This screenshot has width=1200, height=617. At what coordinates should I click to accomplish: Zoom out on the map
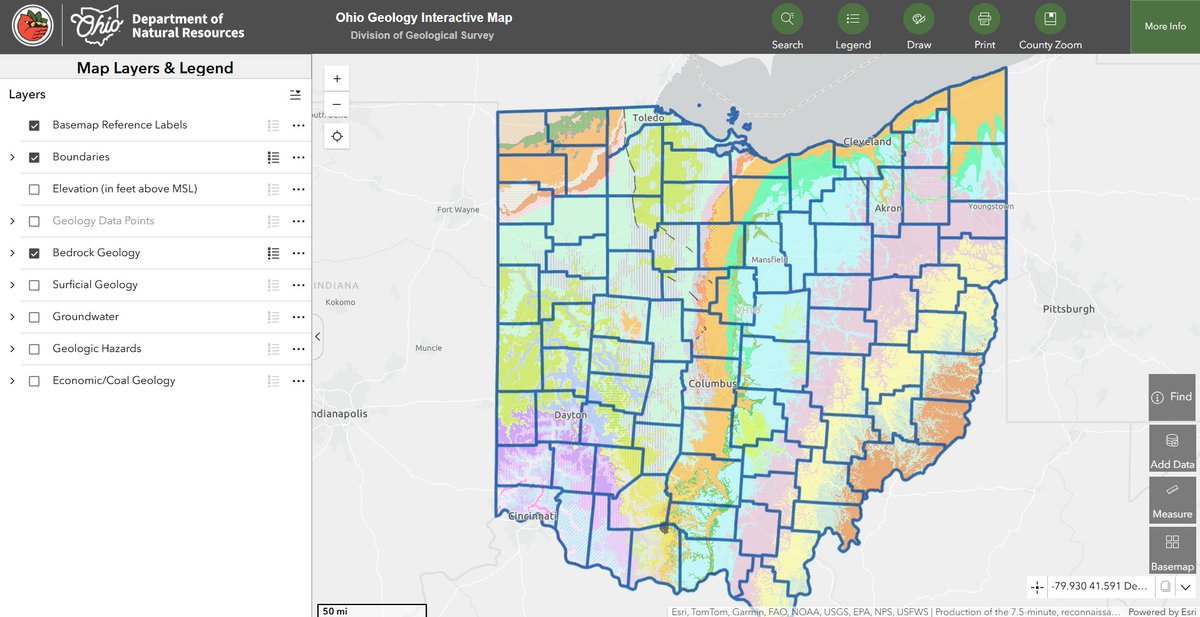[337, 104]
